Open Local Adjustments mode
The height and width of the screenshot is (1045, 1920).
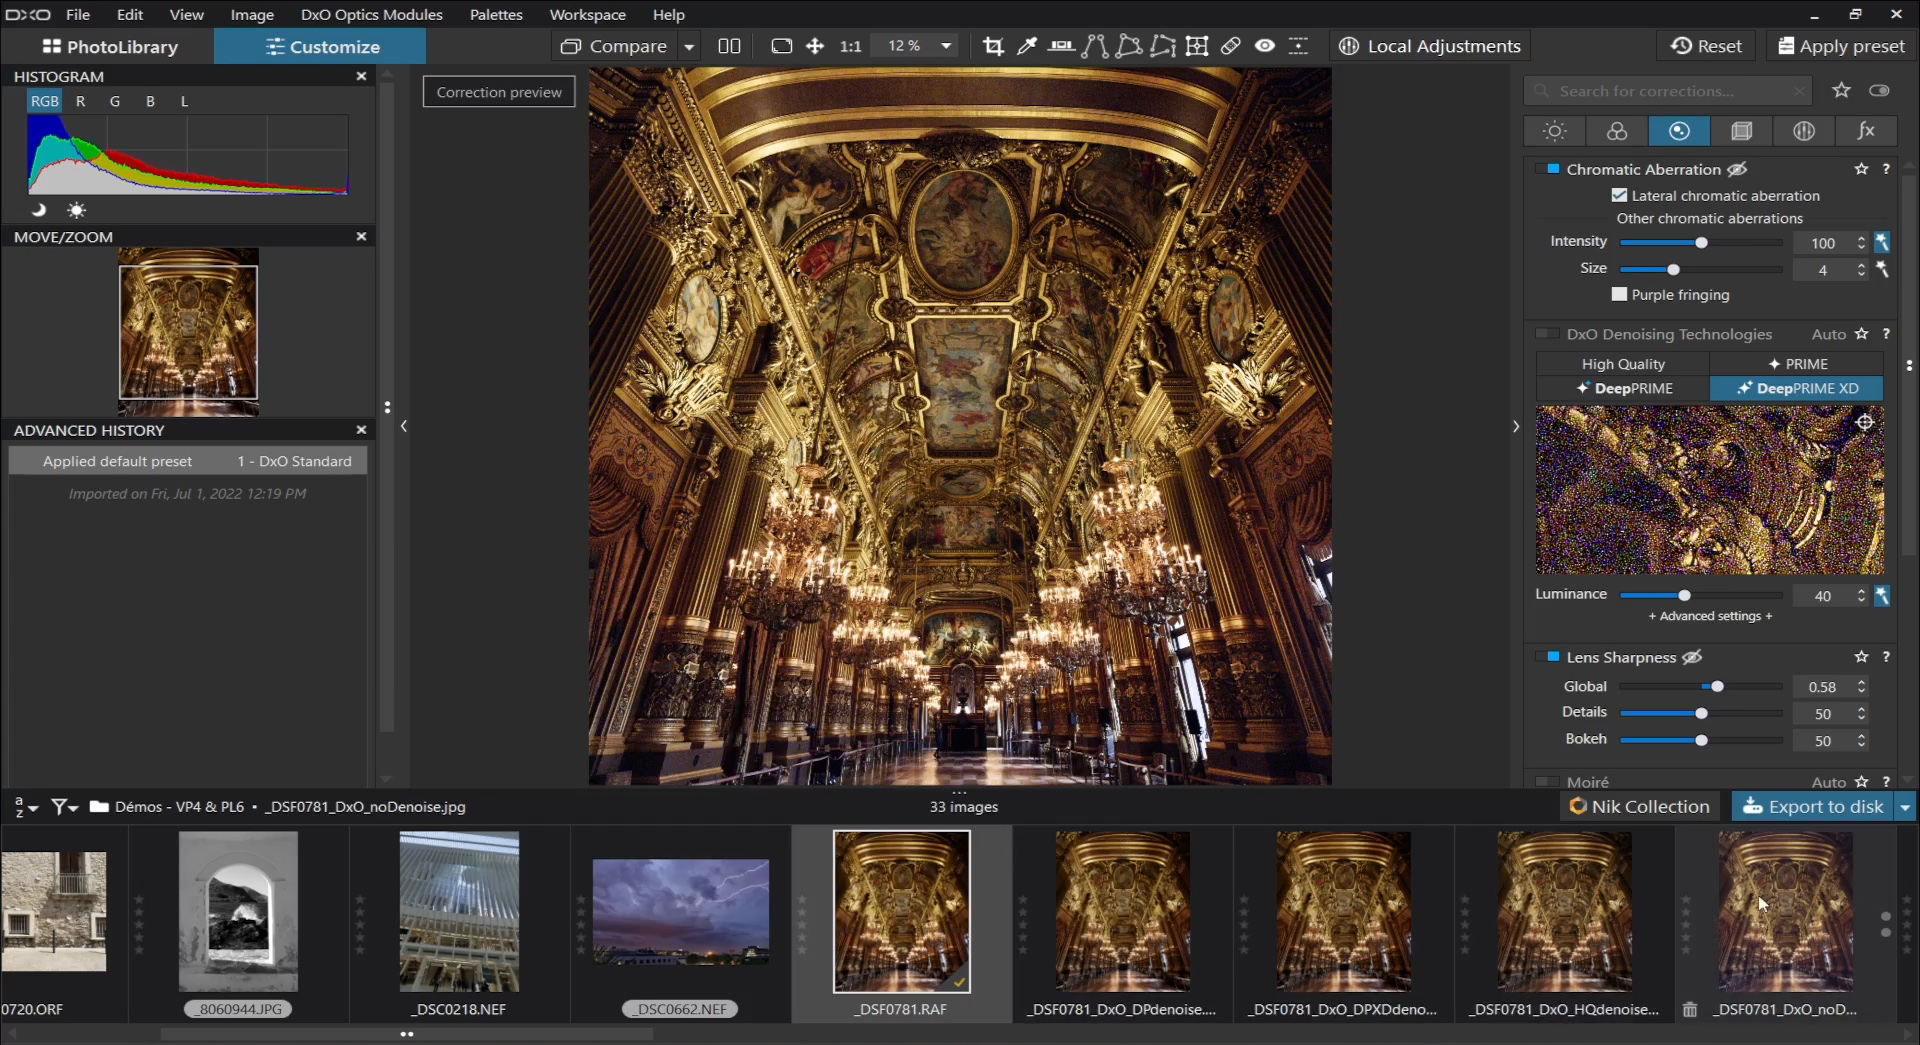point(1429,46)
